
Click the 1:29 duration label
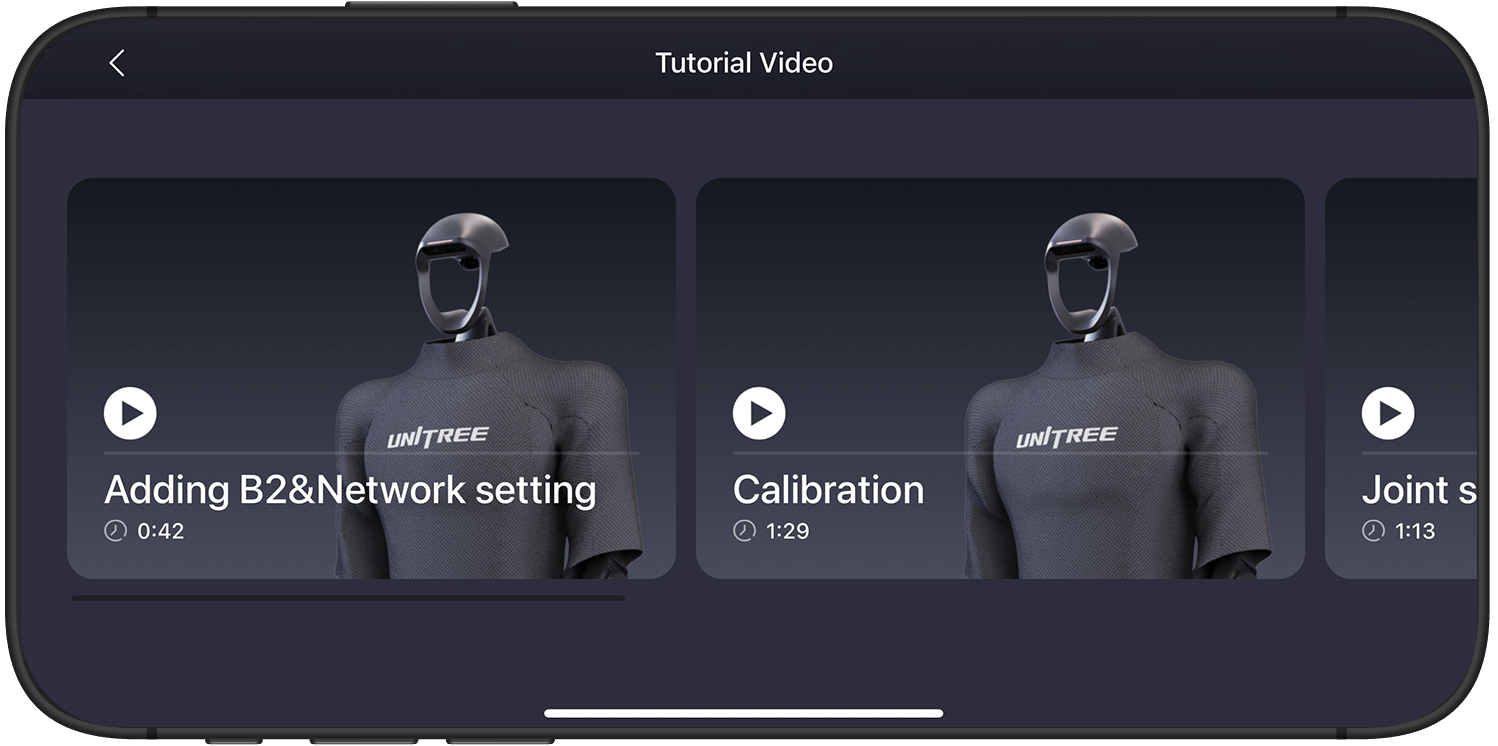[x=788, y=531]
